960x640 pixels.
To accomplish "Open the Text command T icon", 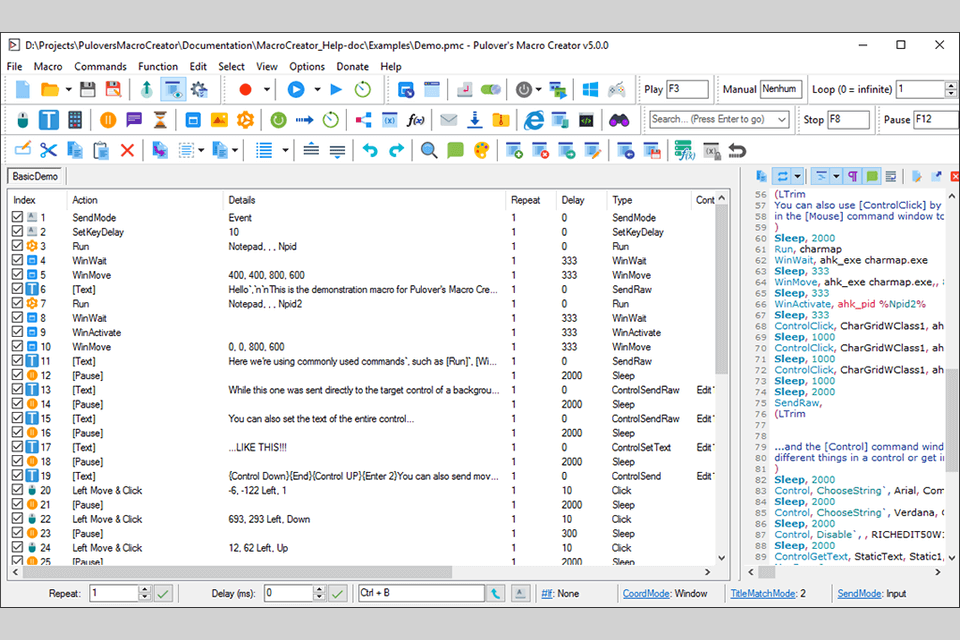I will (48, 119).
